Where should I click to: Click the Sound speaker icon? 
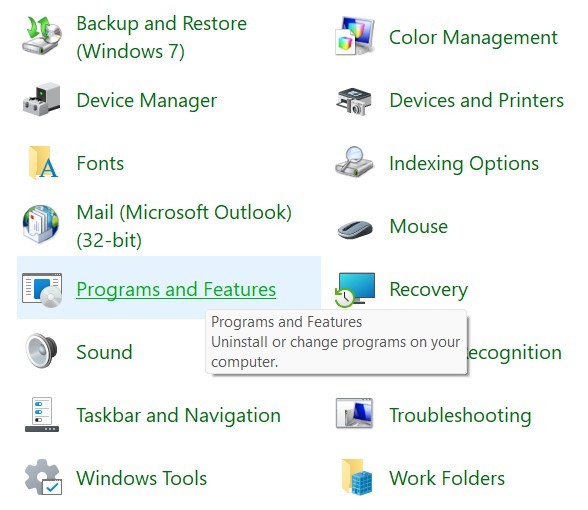coord(42,351)
